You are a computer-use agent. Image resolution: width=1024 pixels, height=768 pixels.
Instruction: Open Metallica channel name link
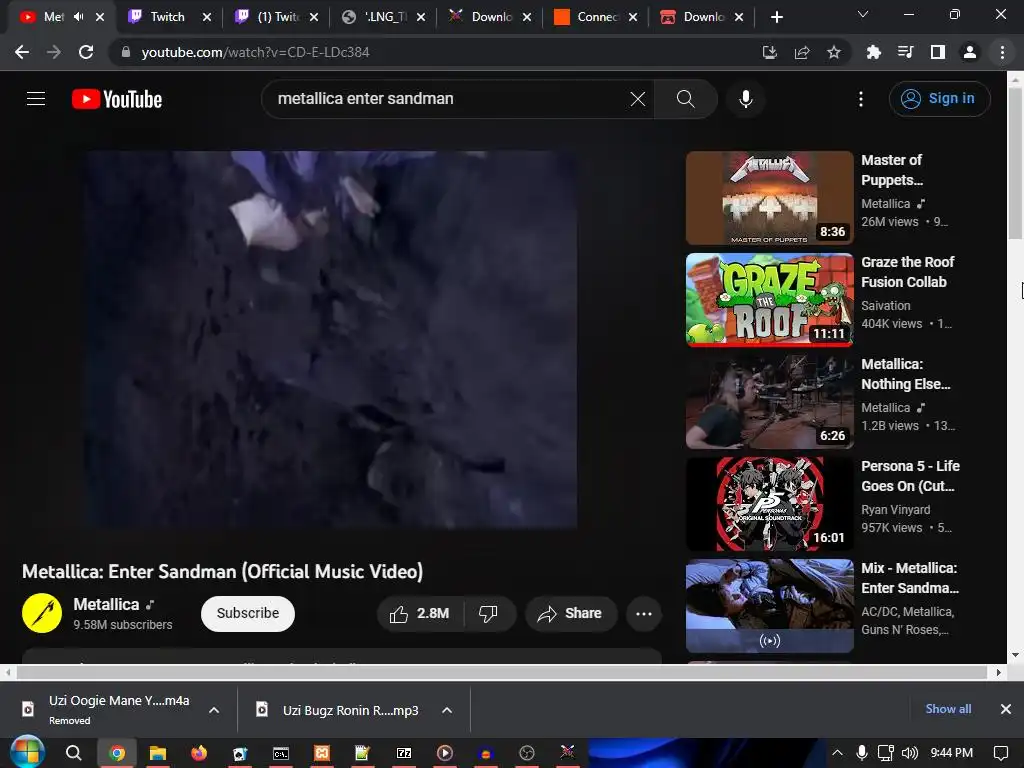tap(106, 604)
